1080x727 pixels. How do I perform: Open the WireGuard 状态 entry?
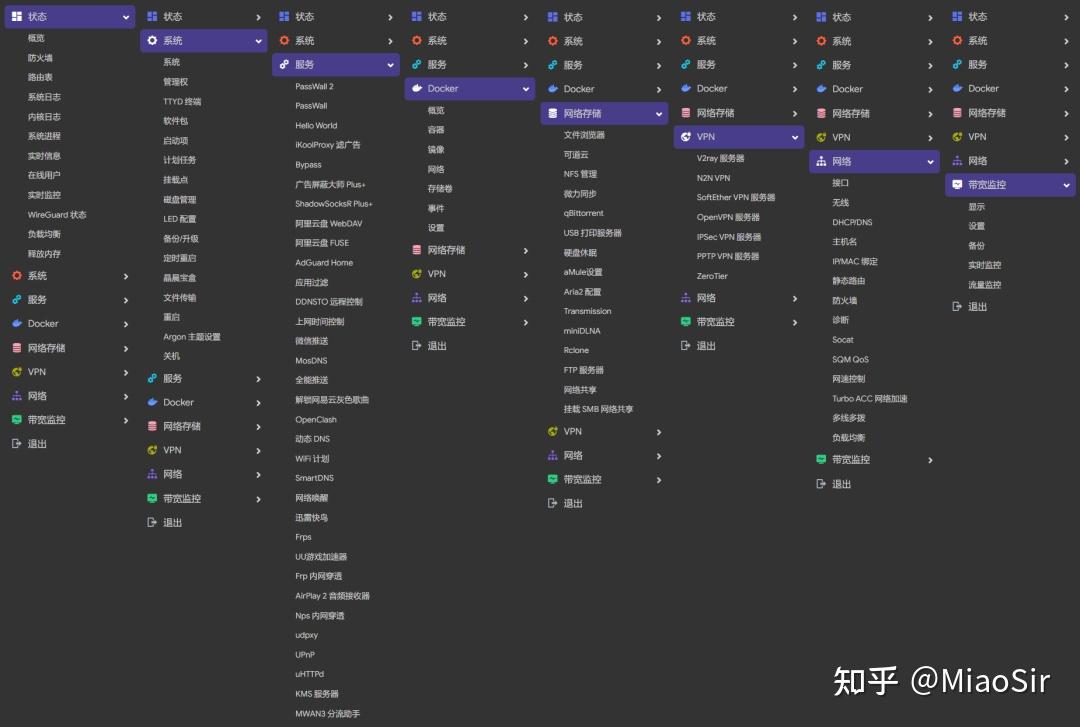click(x=56, y=214)
